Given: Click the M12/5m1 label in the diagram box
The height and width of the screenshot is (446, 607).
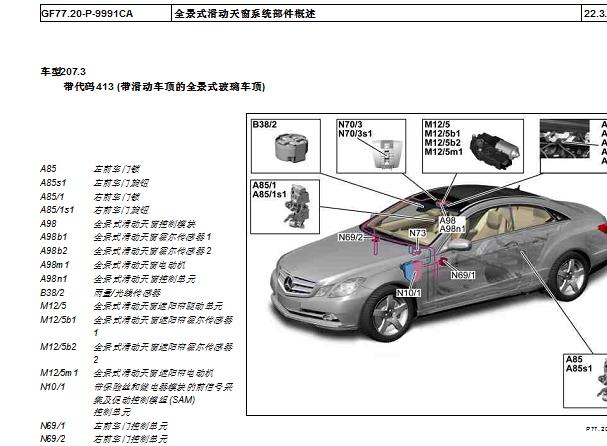Looking at the screenshot, I should (444, 152).
